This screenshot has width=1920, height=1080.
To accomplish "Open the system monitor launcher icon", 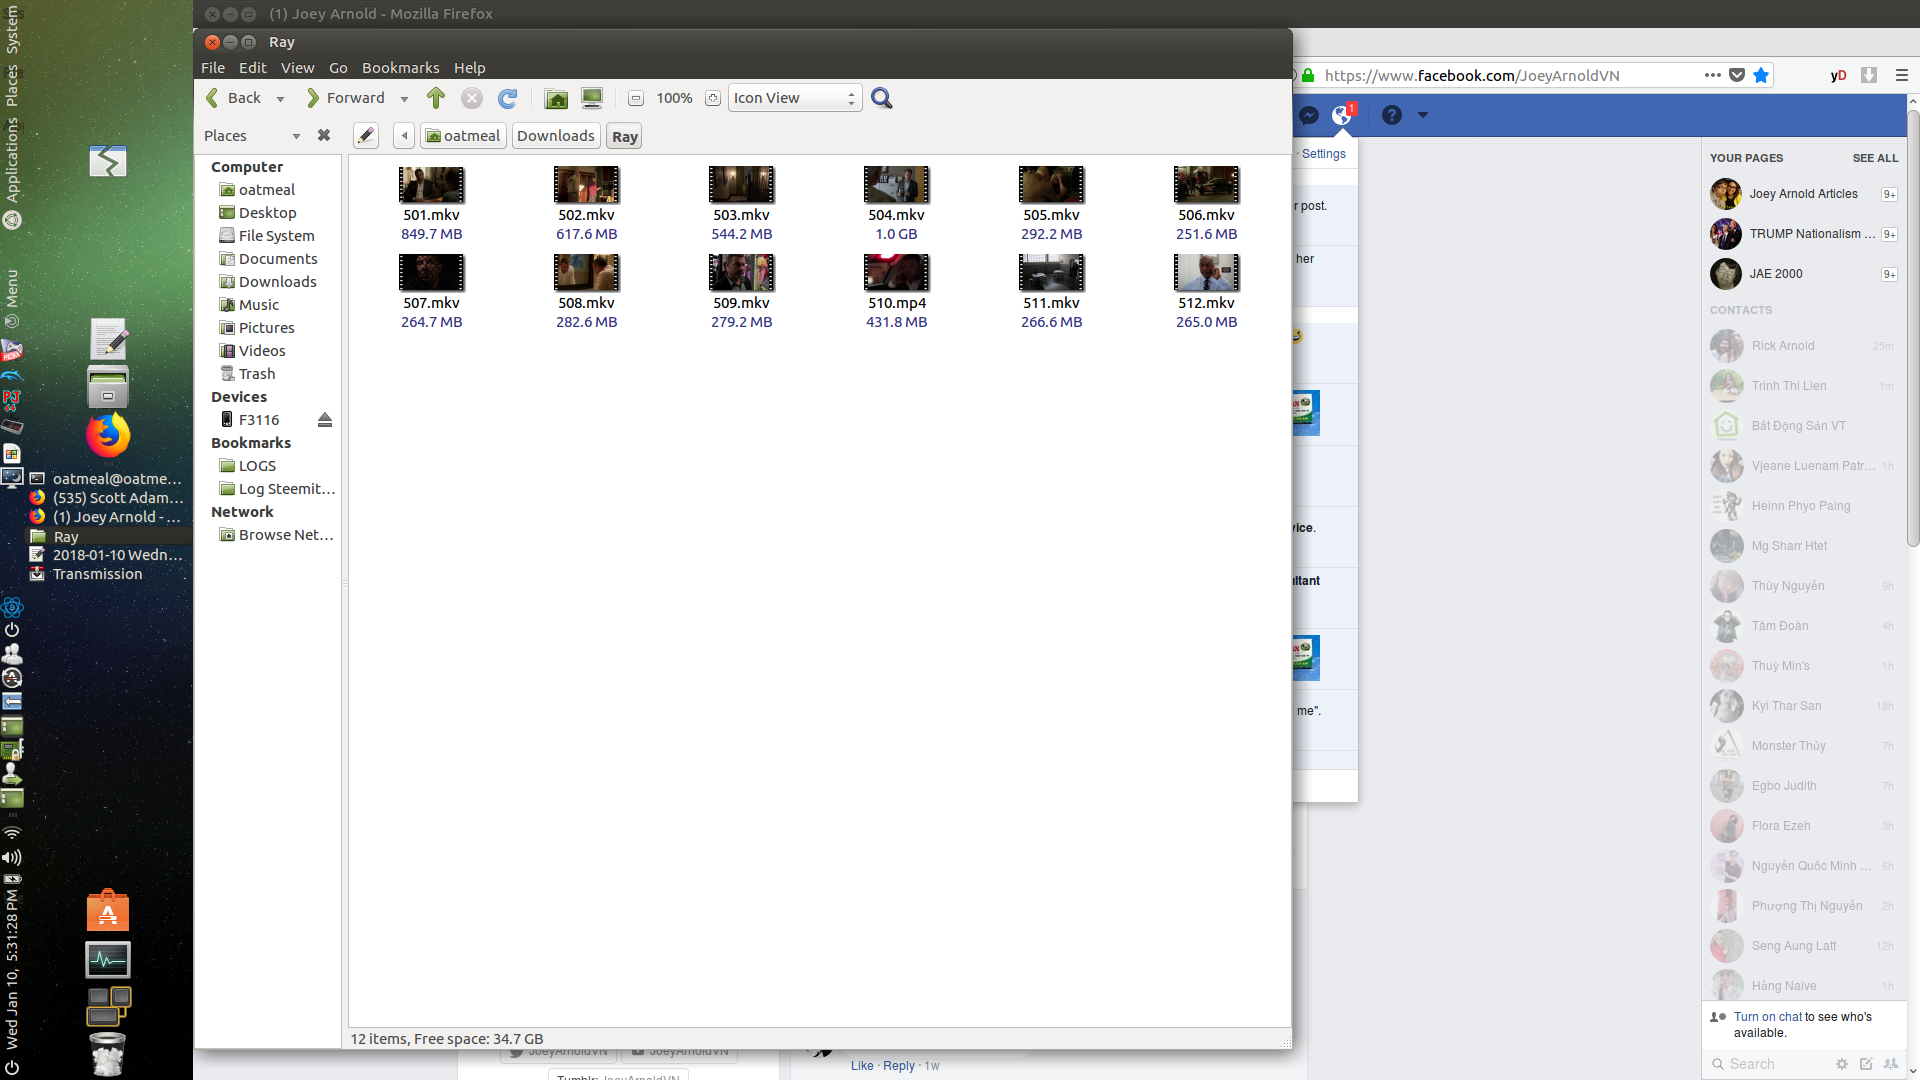I will (108, 960).
